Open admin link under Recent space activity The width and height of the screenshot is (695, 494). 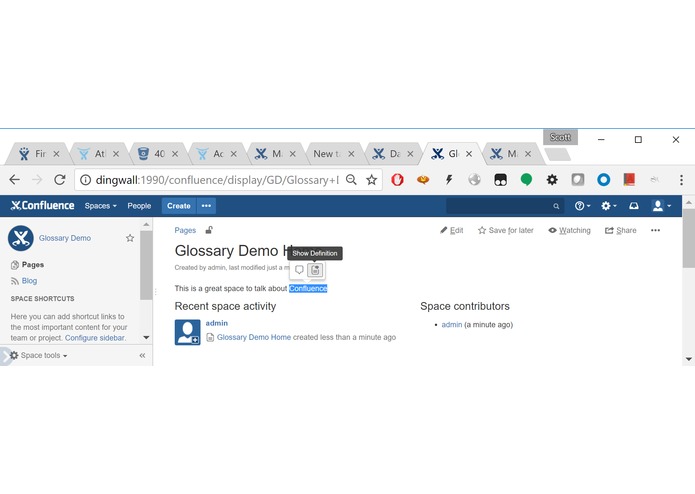pyautogui.click(x=217, y=323)
